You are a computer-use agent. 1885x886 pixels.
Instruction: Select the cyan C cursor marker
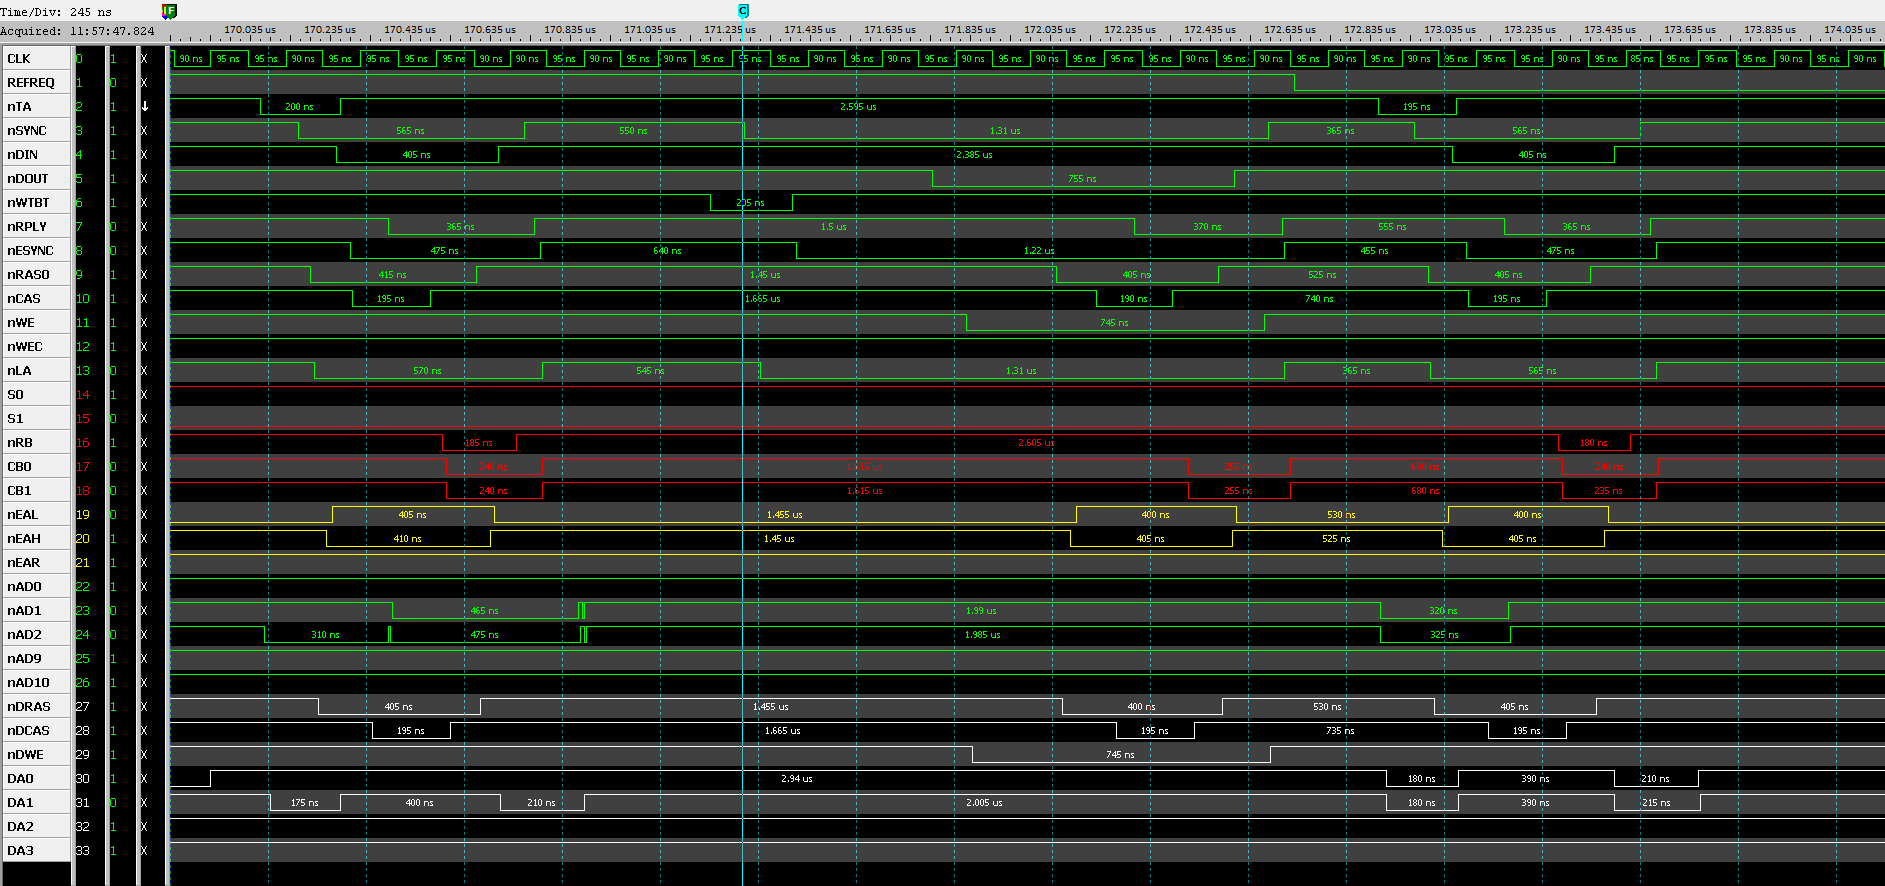pos(743,11)
